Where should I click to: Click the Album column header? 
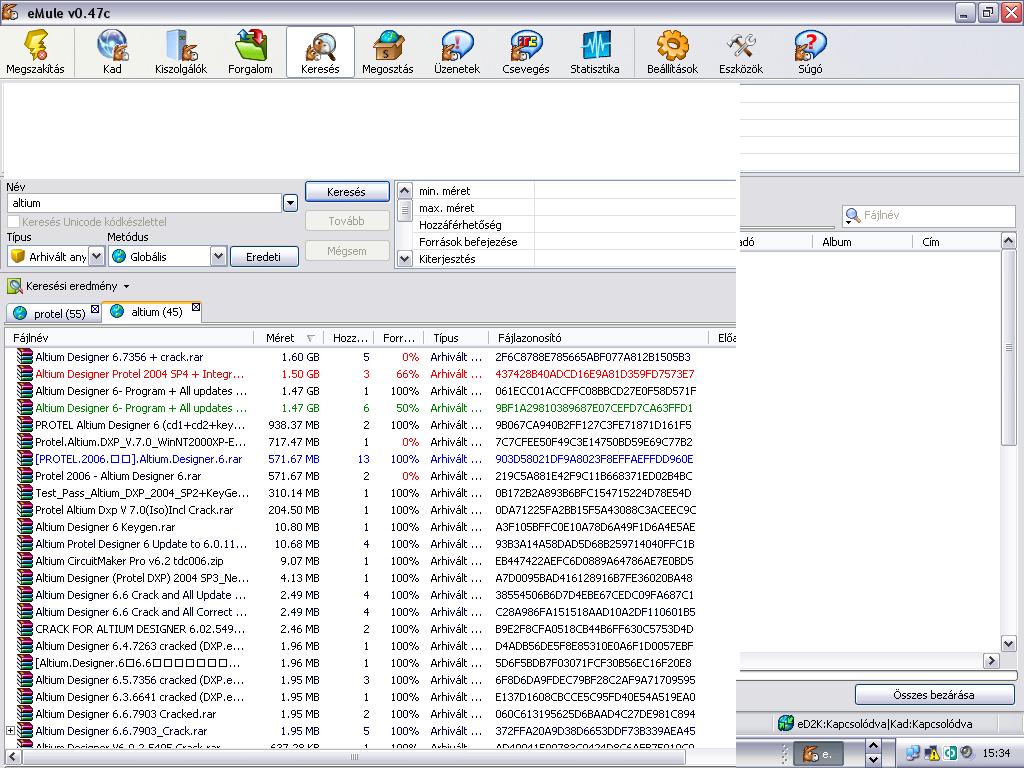pyautogui.click(x=862, y=242)
